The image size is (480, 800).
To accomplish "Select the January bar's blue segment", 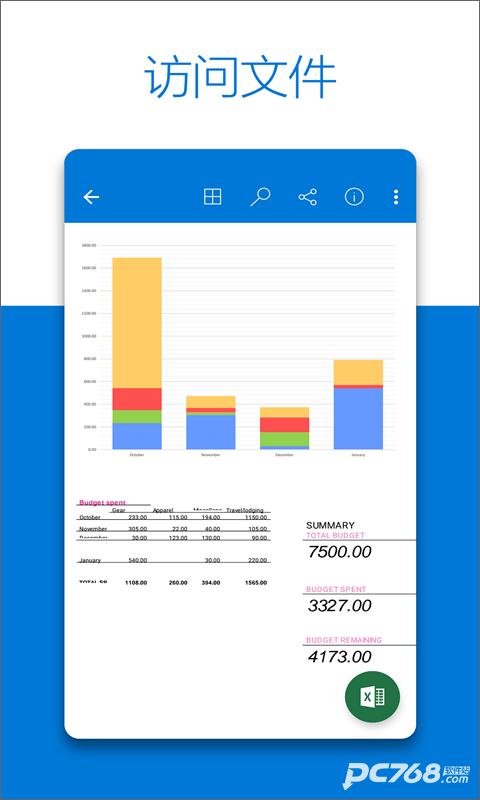I will [358, 418].
